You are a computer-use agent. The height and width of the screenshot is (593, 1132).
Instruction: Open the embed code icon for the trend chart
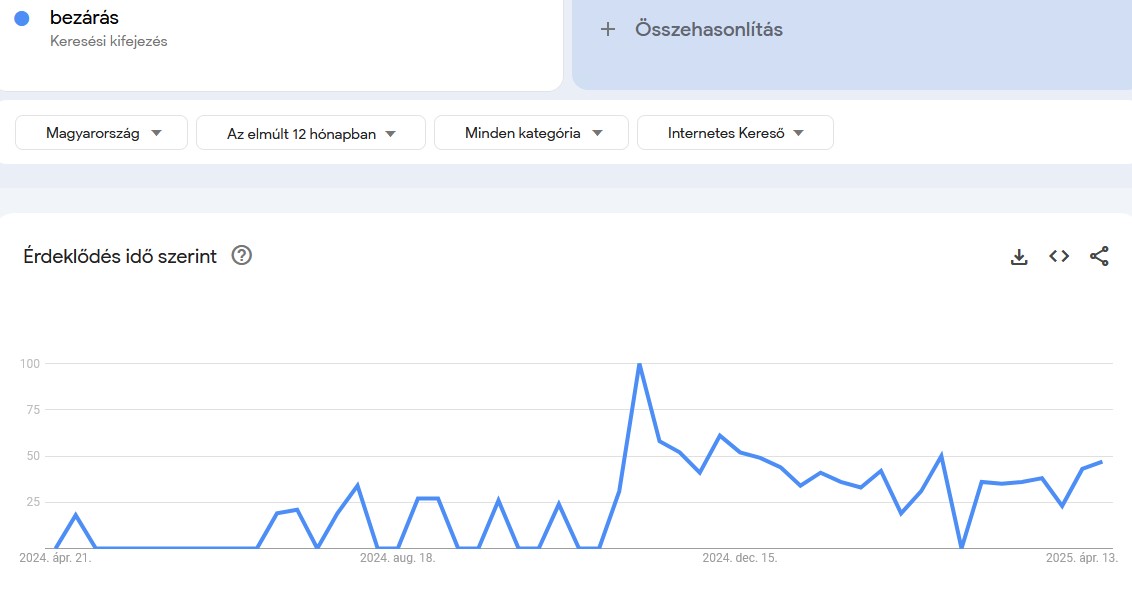[x=1059, y=256]
